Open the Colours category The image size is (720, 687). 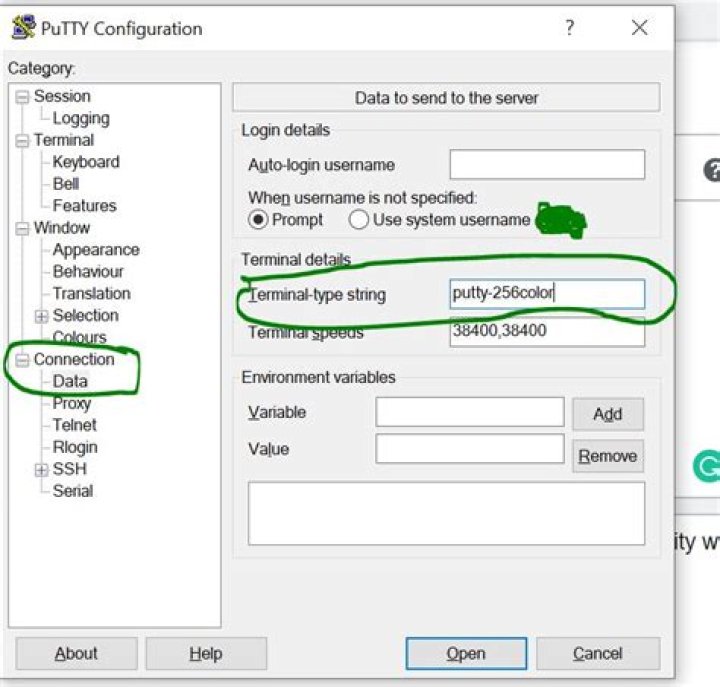click(x=79, y=337)
